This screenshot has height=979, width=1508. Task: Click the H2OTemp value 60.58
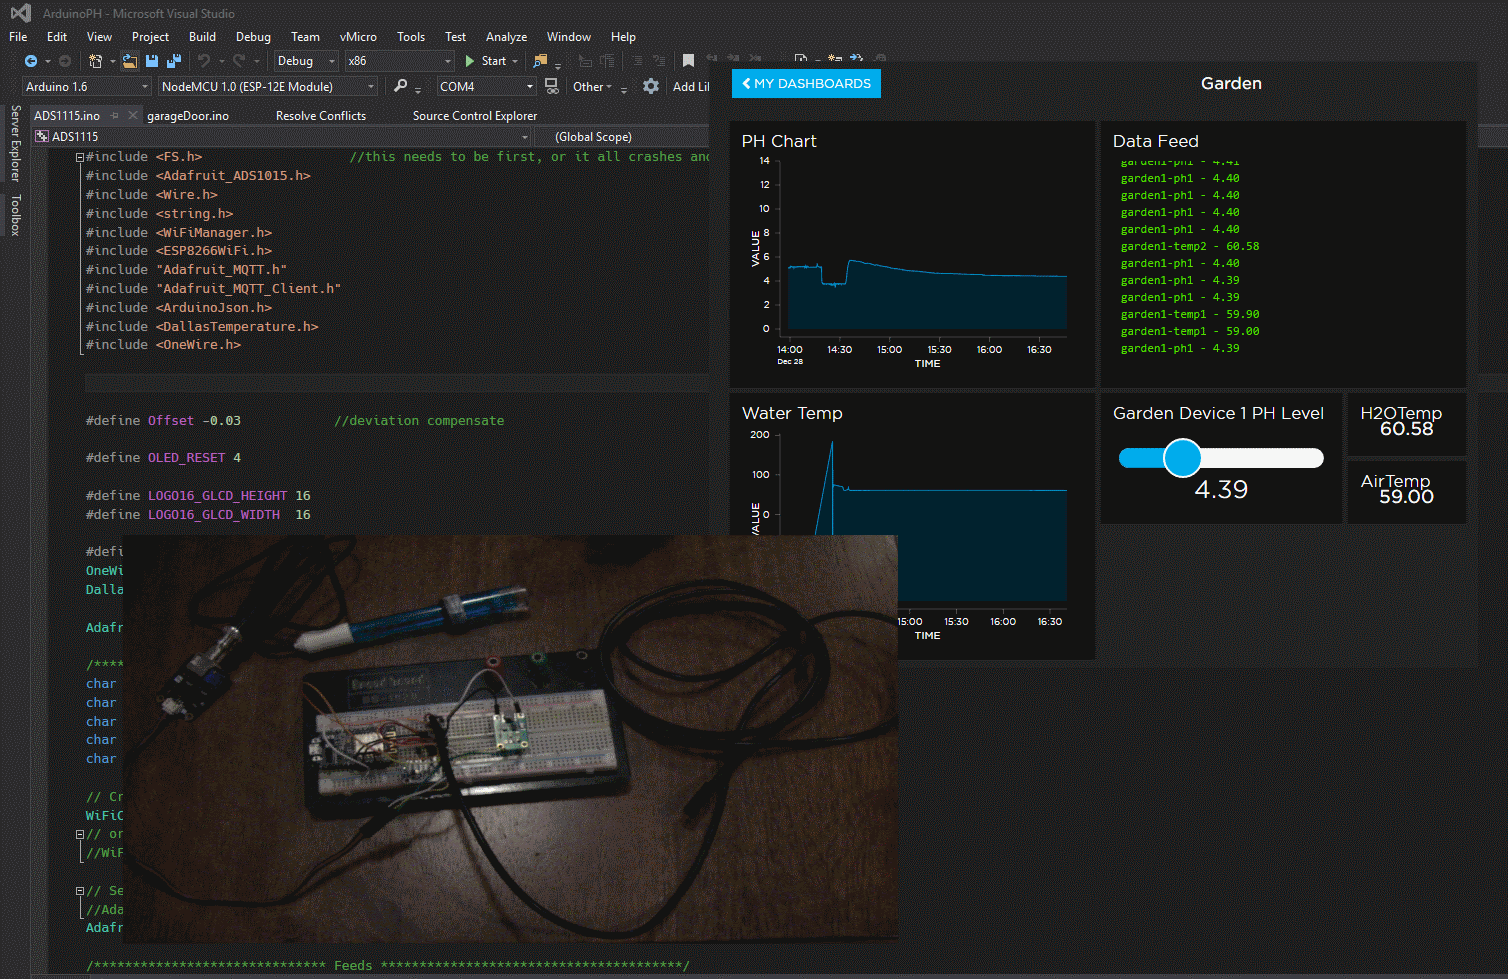pos(1406,429)
